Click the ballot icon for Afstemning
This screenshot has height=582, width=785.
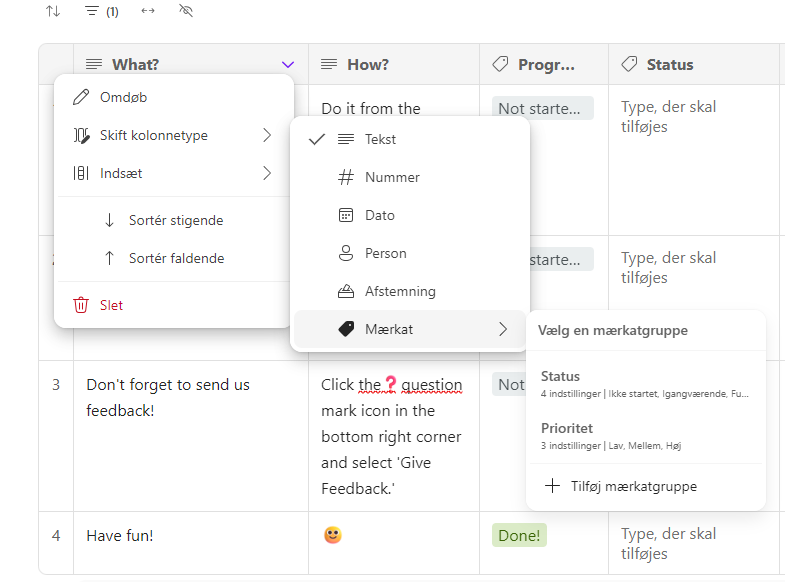(346, 291)
